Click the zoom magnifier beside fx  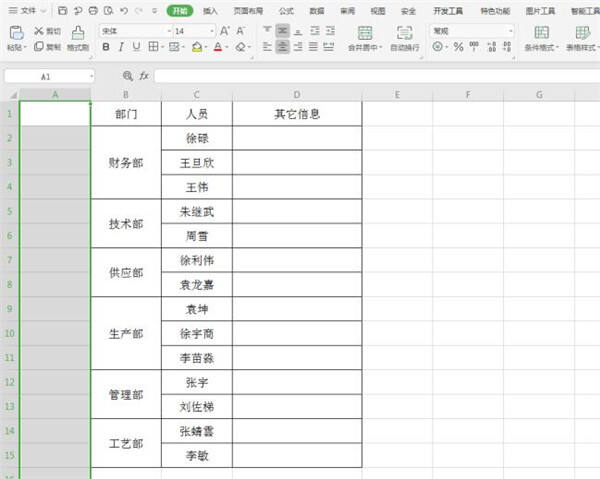pyautogui.click(x=128, y=76)
